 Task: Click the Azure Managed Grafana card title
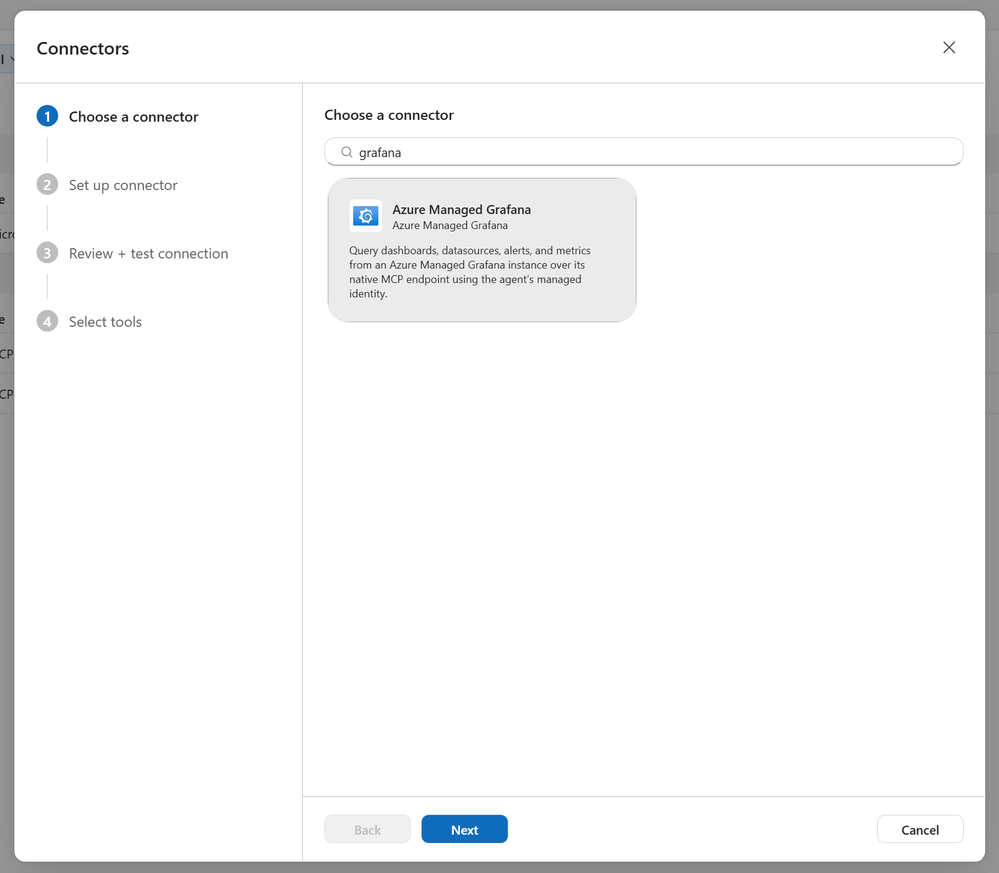tap(461, 209)
